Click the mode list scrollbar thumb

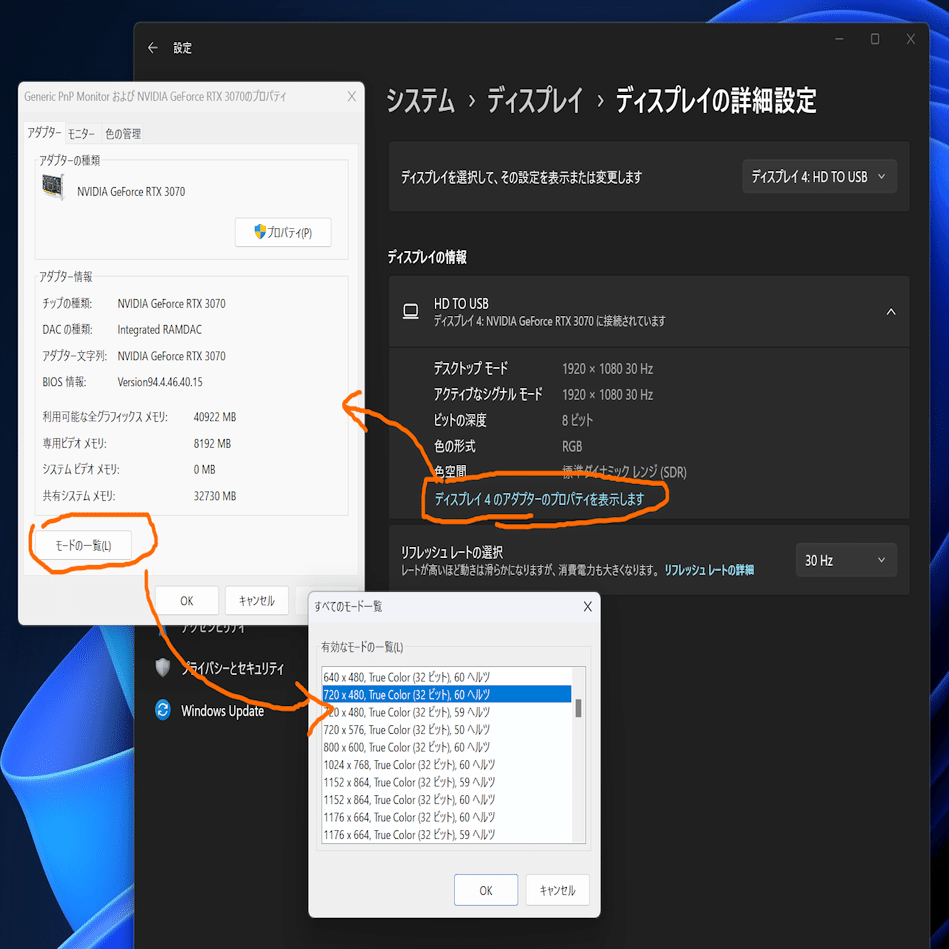[579, 708]
